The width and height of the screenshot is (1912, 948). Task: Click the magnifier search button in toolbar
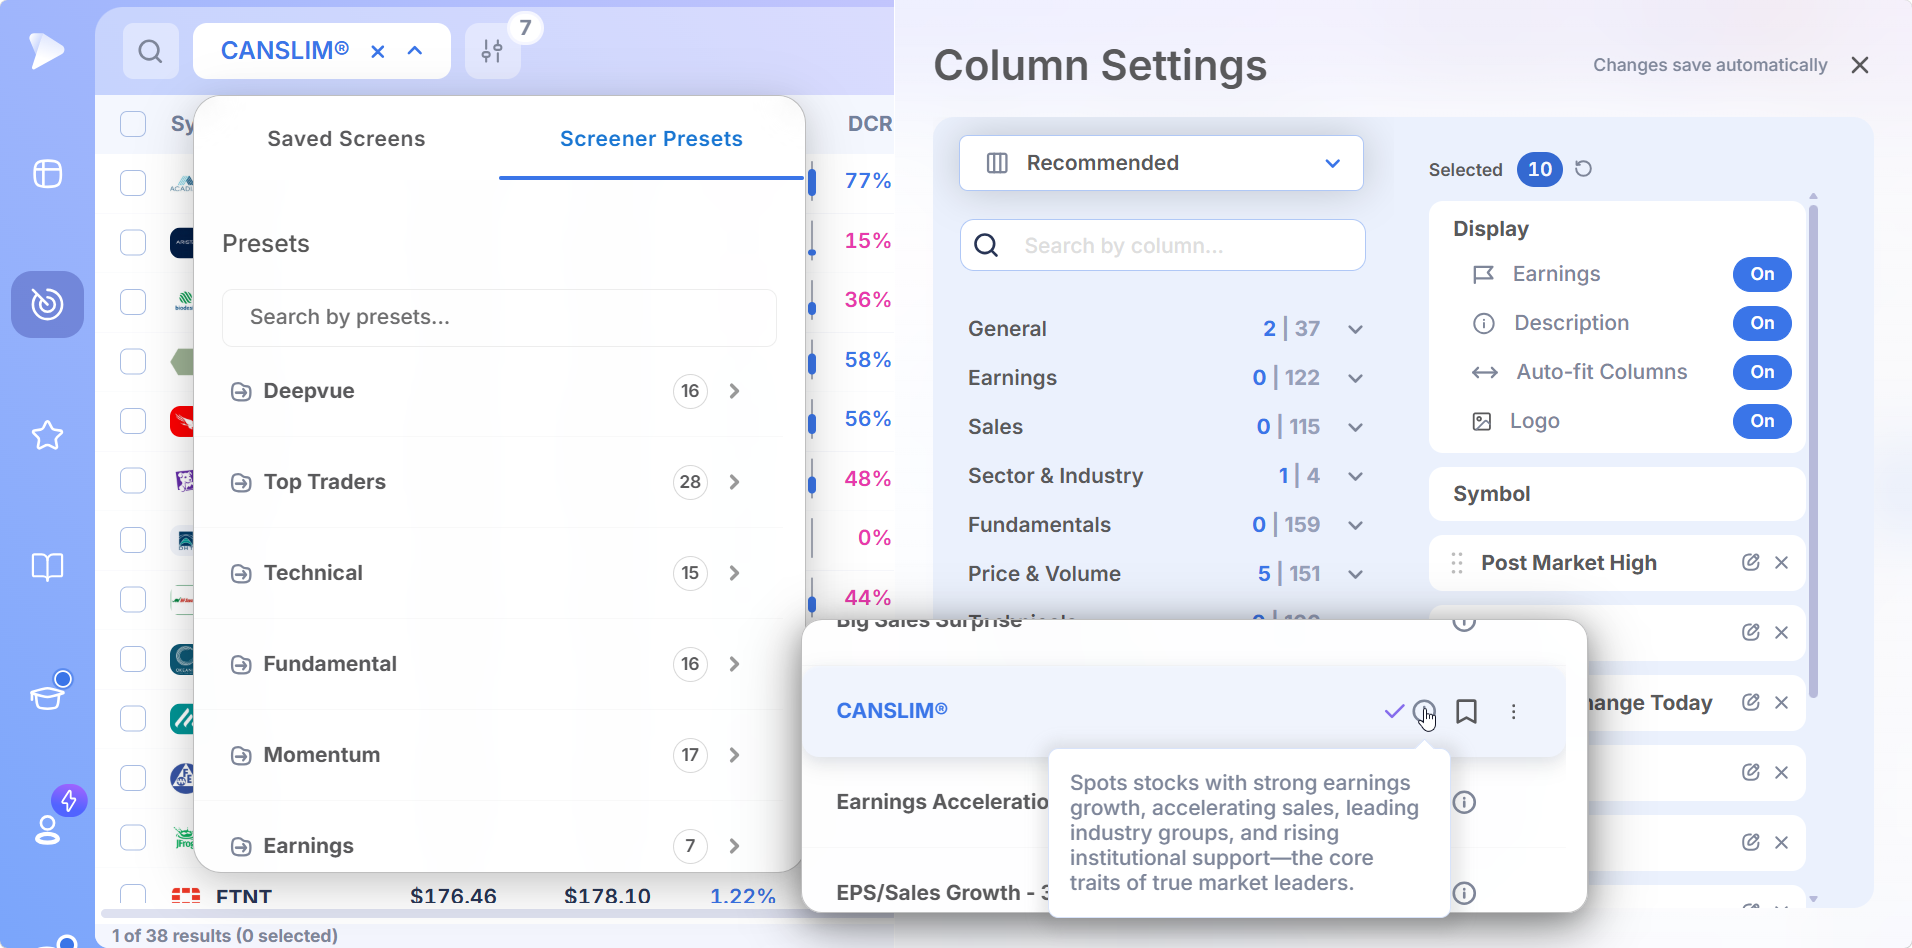150,51
